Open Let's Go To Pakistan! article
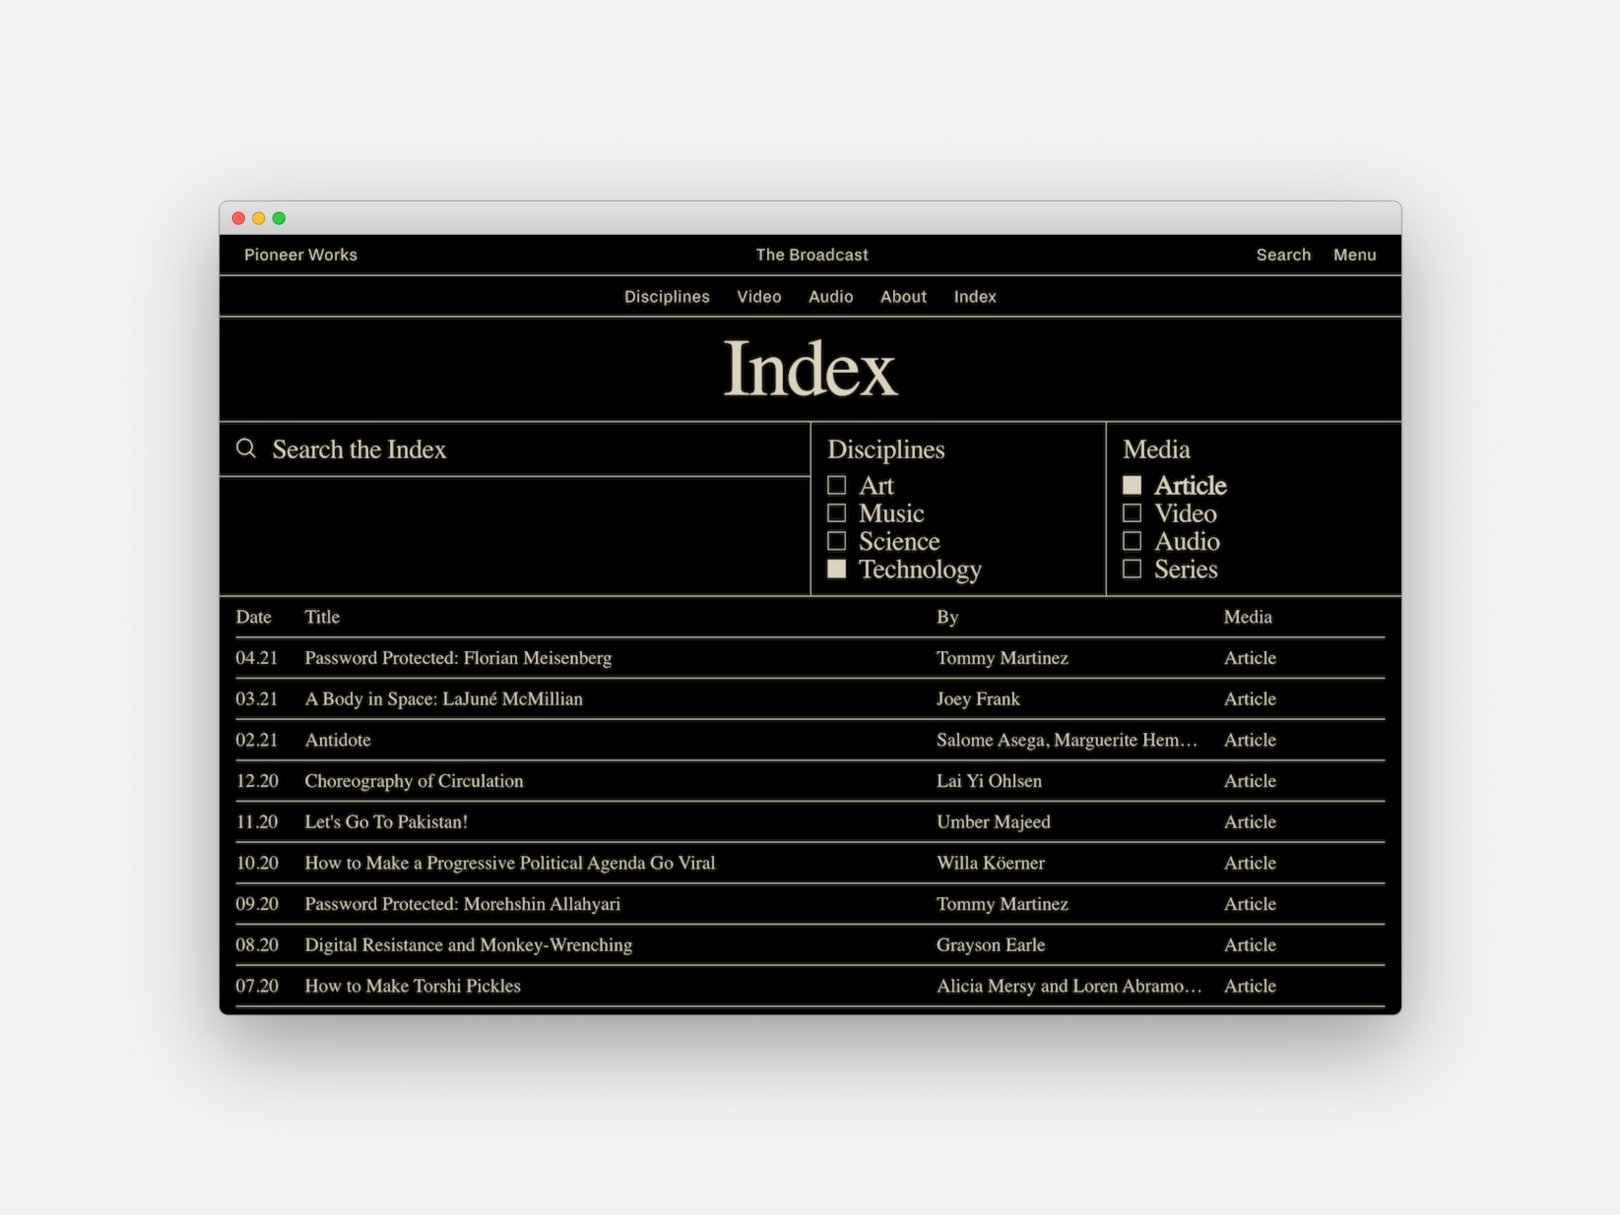The width and height of the screenshot is (1620, 1215). pyautogui.click(x=385, y=822)
